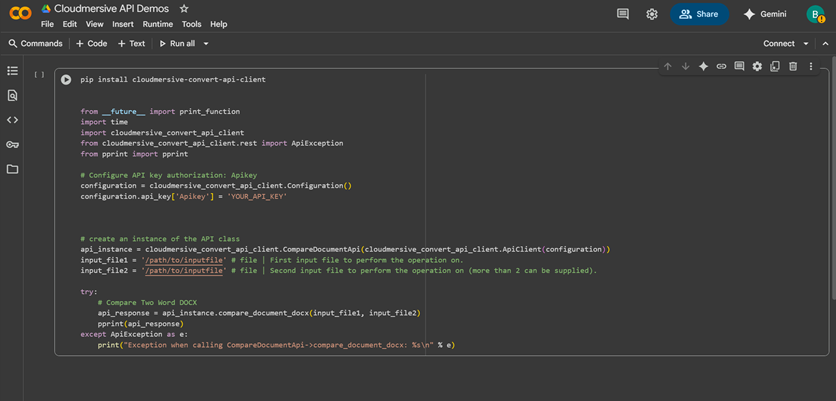
Task: Run the cell with the play button
Action: [x=66, y=79]
